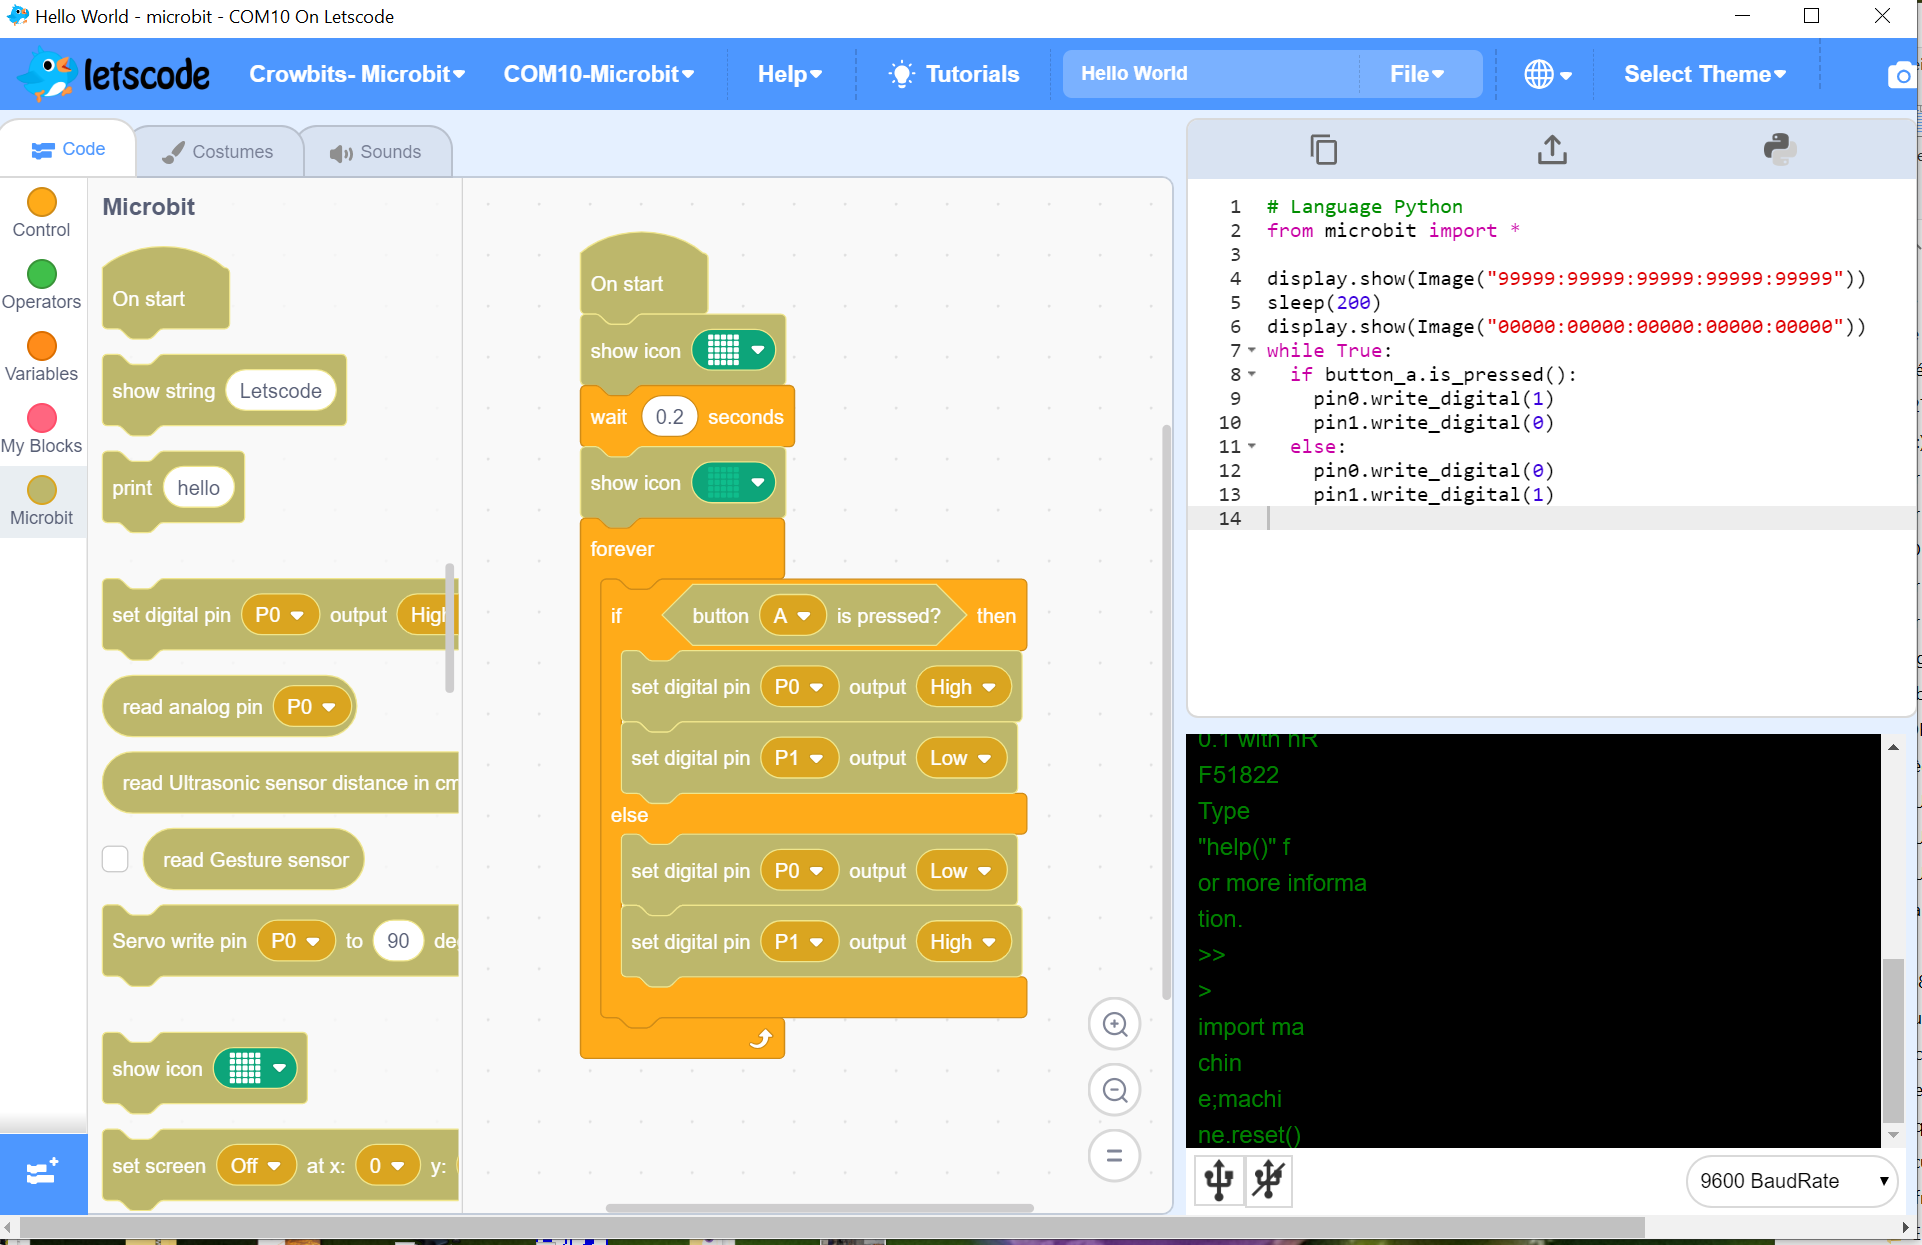The image size is (1922, 1245).
Task: Click the Letscode text in show string block
Action: 280,391
